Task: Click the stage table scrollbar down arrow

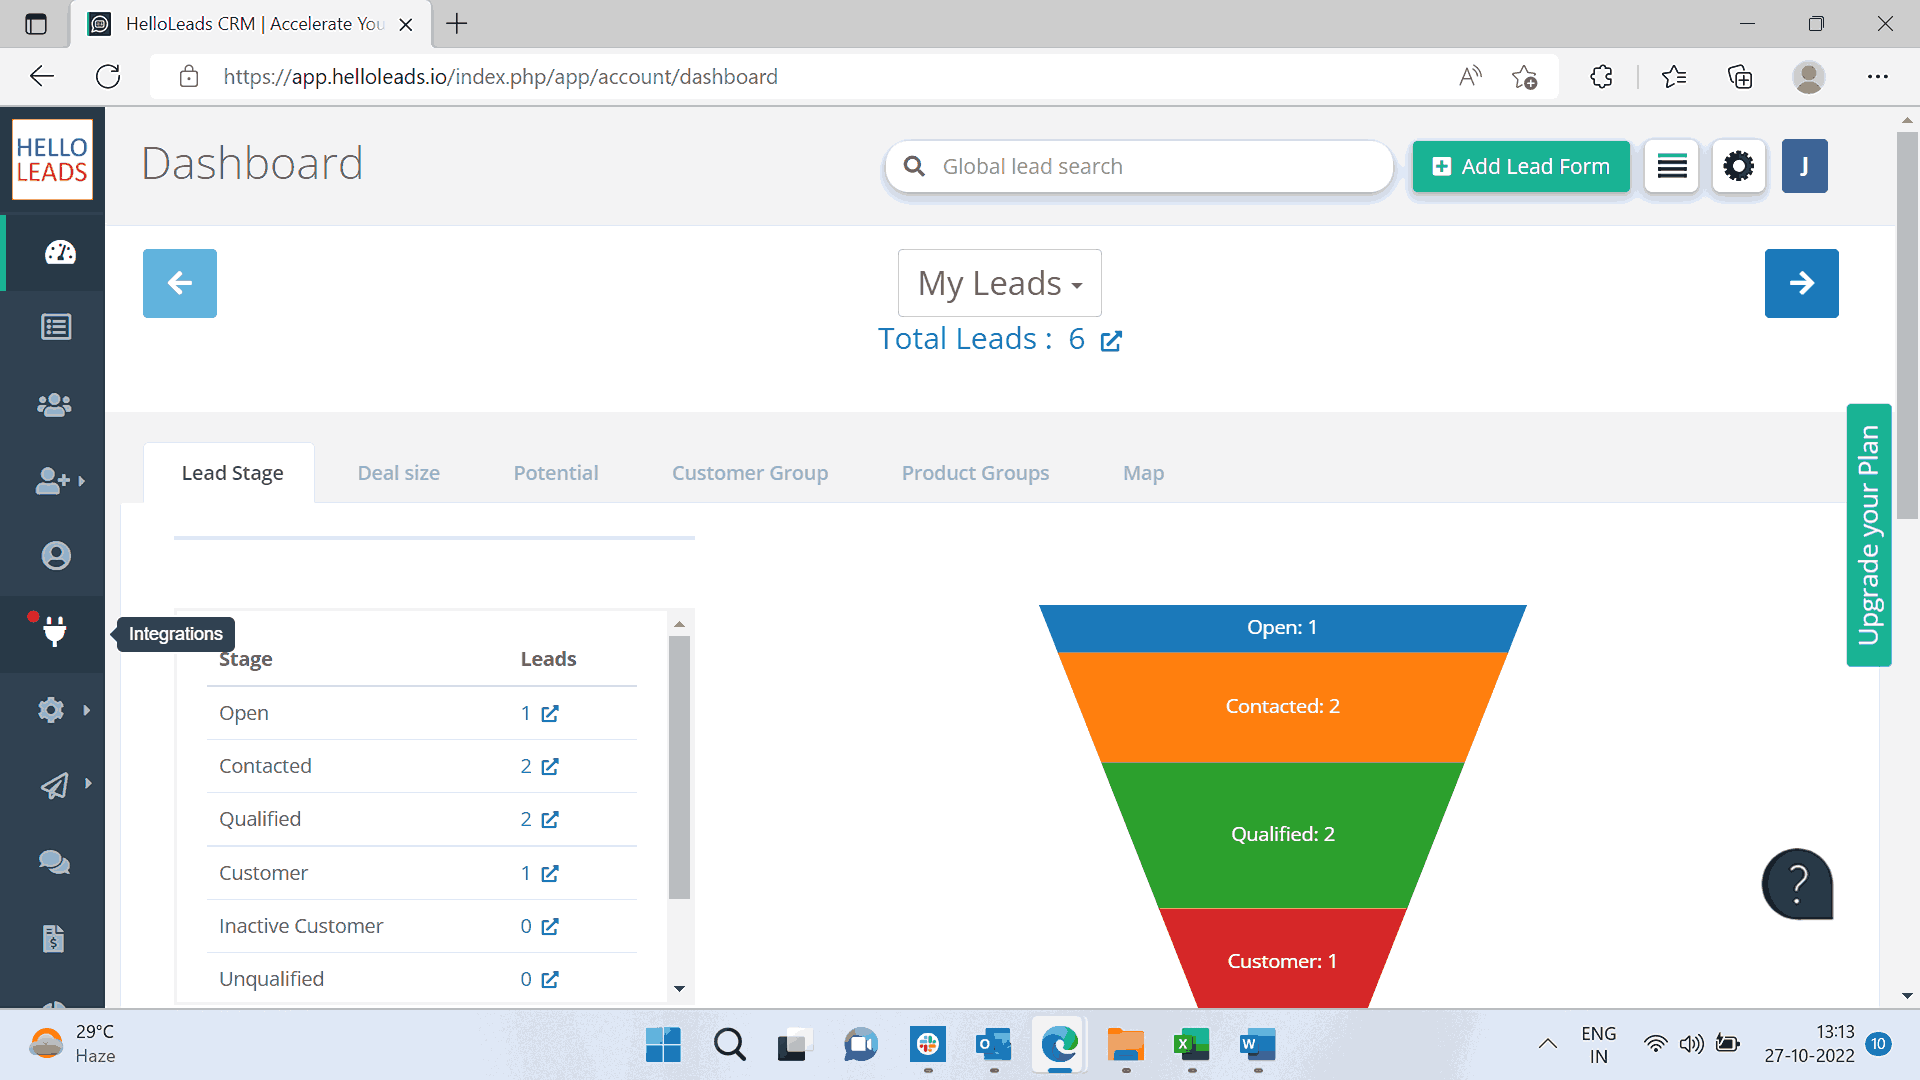Action: 680,989
